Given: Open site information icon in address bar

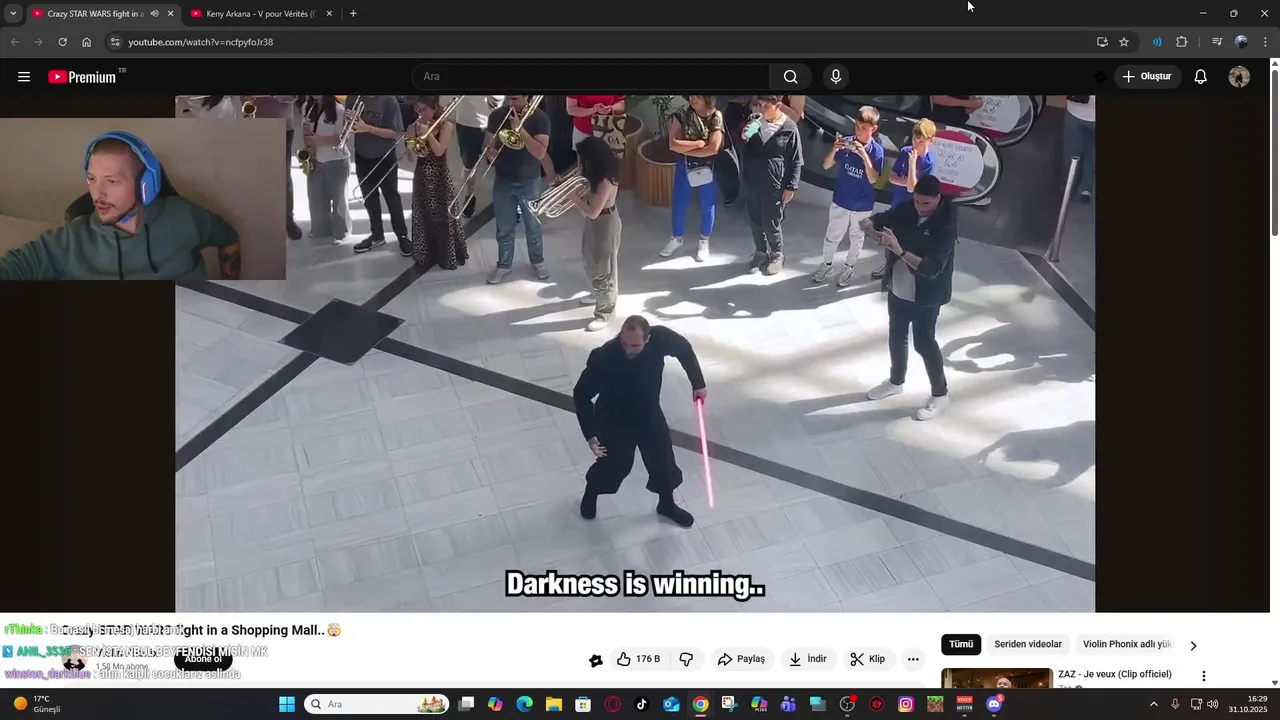Looking at the screenshot, I should point(115,42).
